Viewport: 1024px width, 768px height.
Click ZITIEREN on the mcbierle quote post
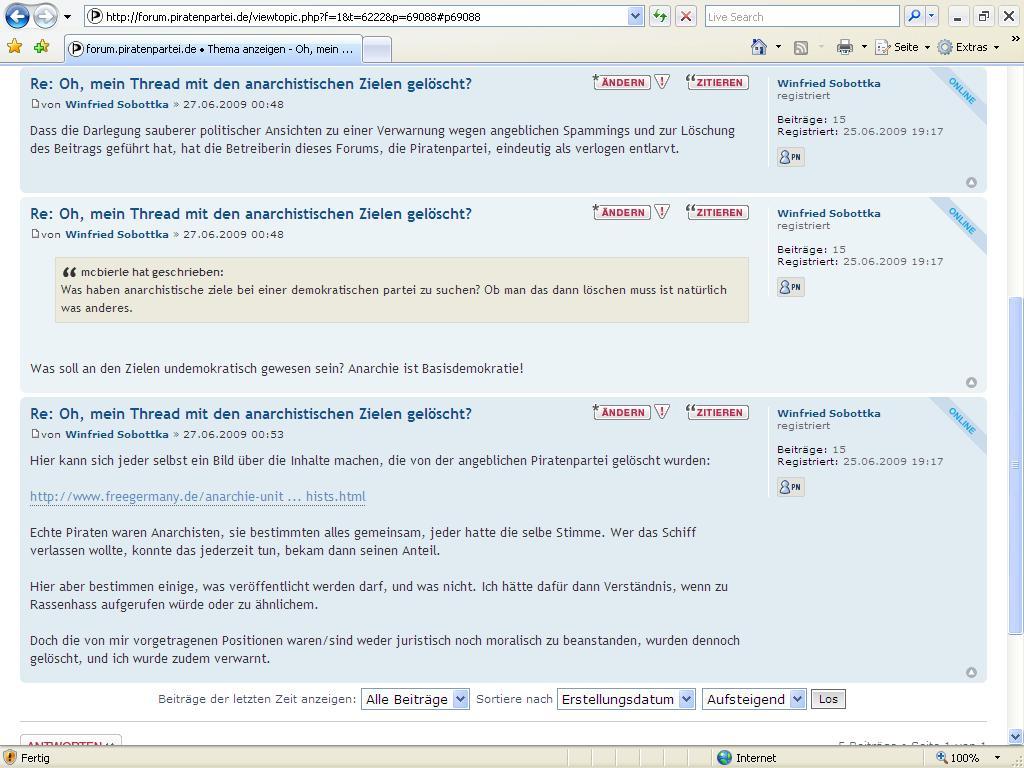pos(717,212)
